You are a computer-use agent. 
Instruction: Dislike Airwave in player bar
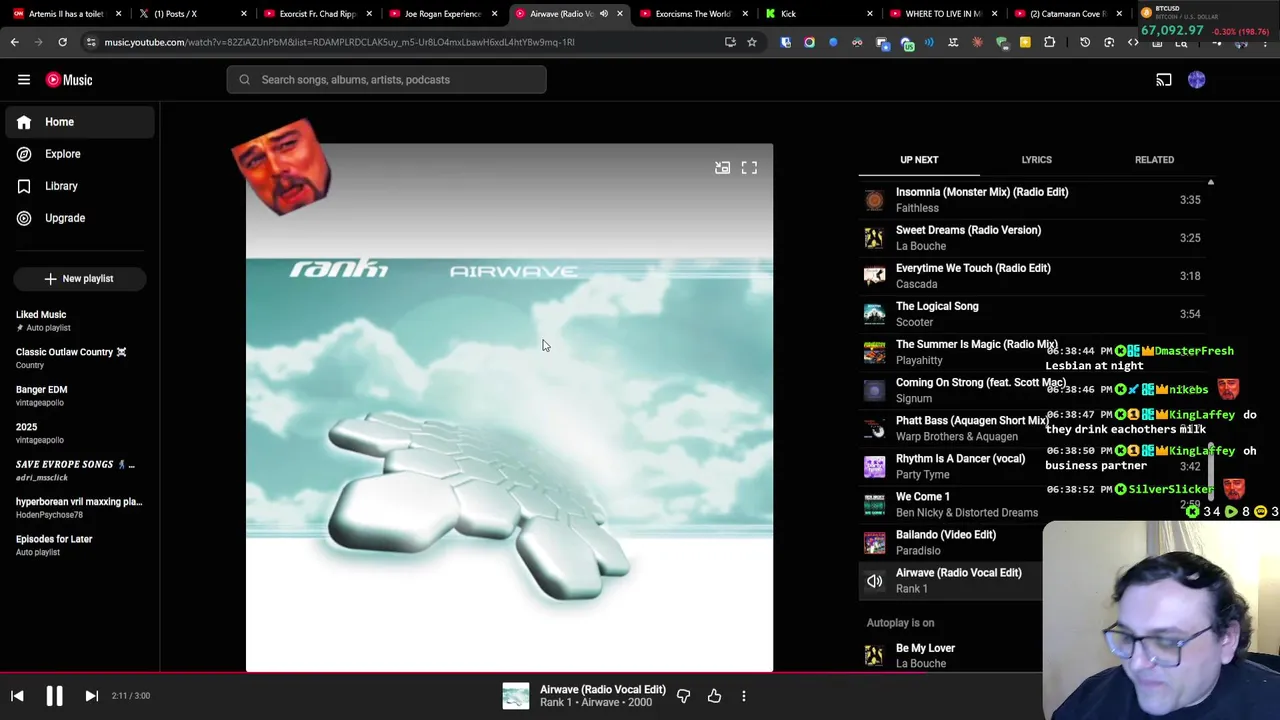(x=683, y=696)
